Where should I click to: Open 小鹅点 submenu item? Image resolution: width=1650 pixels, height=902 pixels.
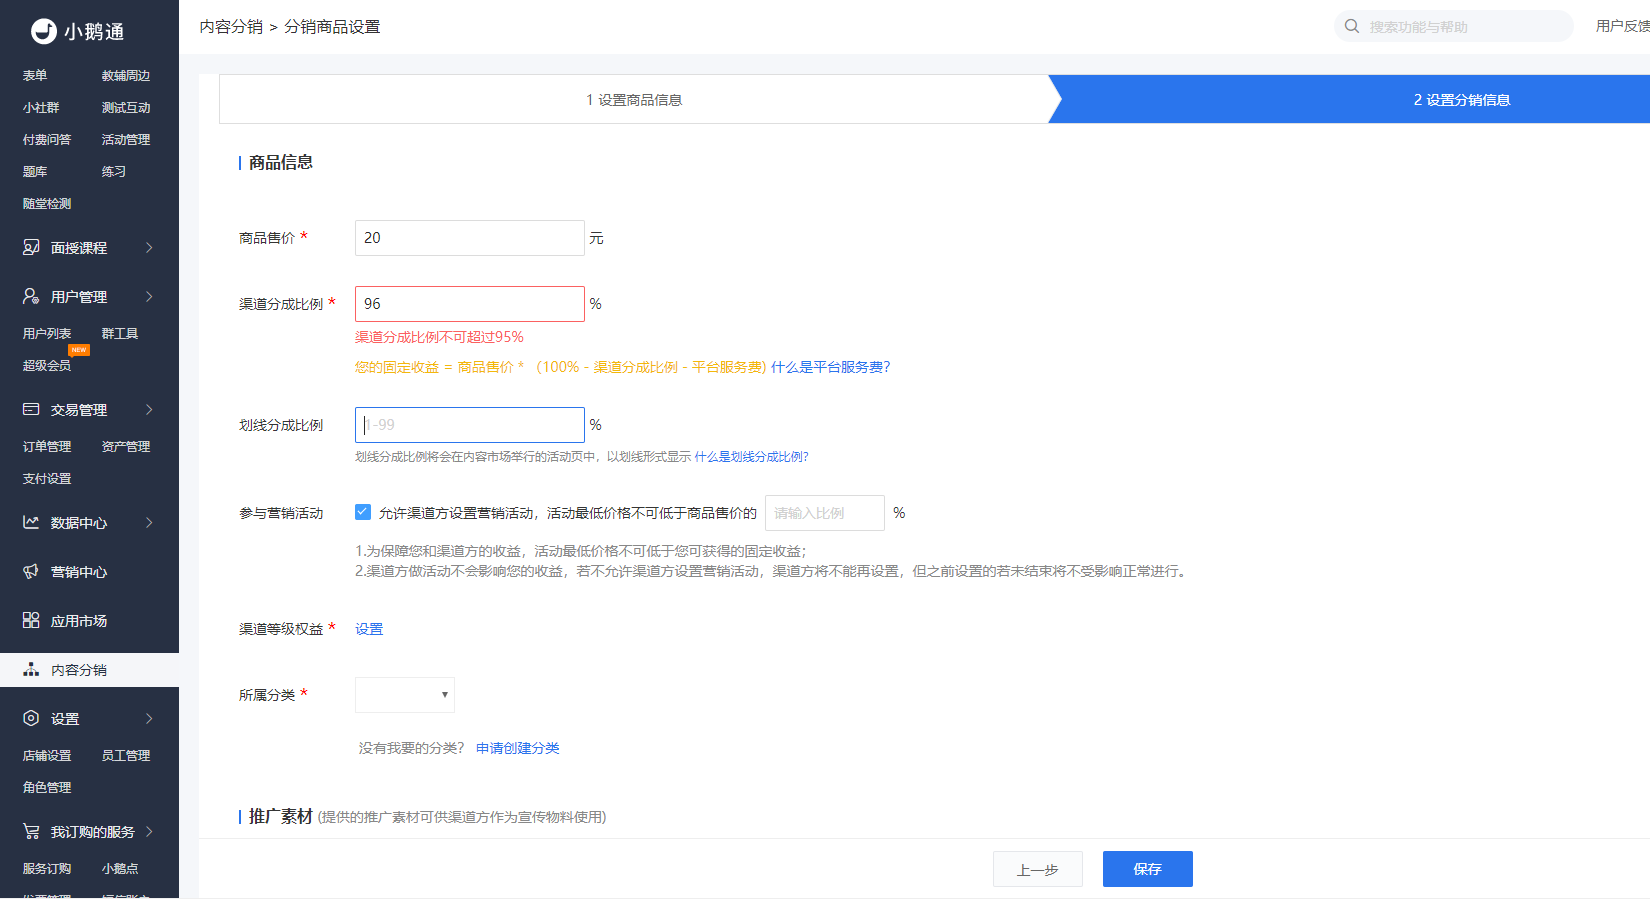click(x=120, y=869)
